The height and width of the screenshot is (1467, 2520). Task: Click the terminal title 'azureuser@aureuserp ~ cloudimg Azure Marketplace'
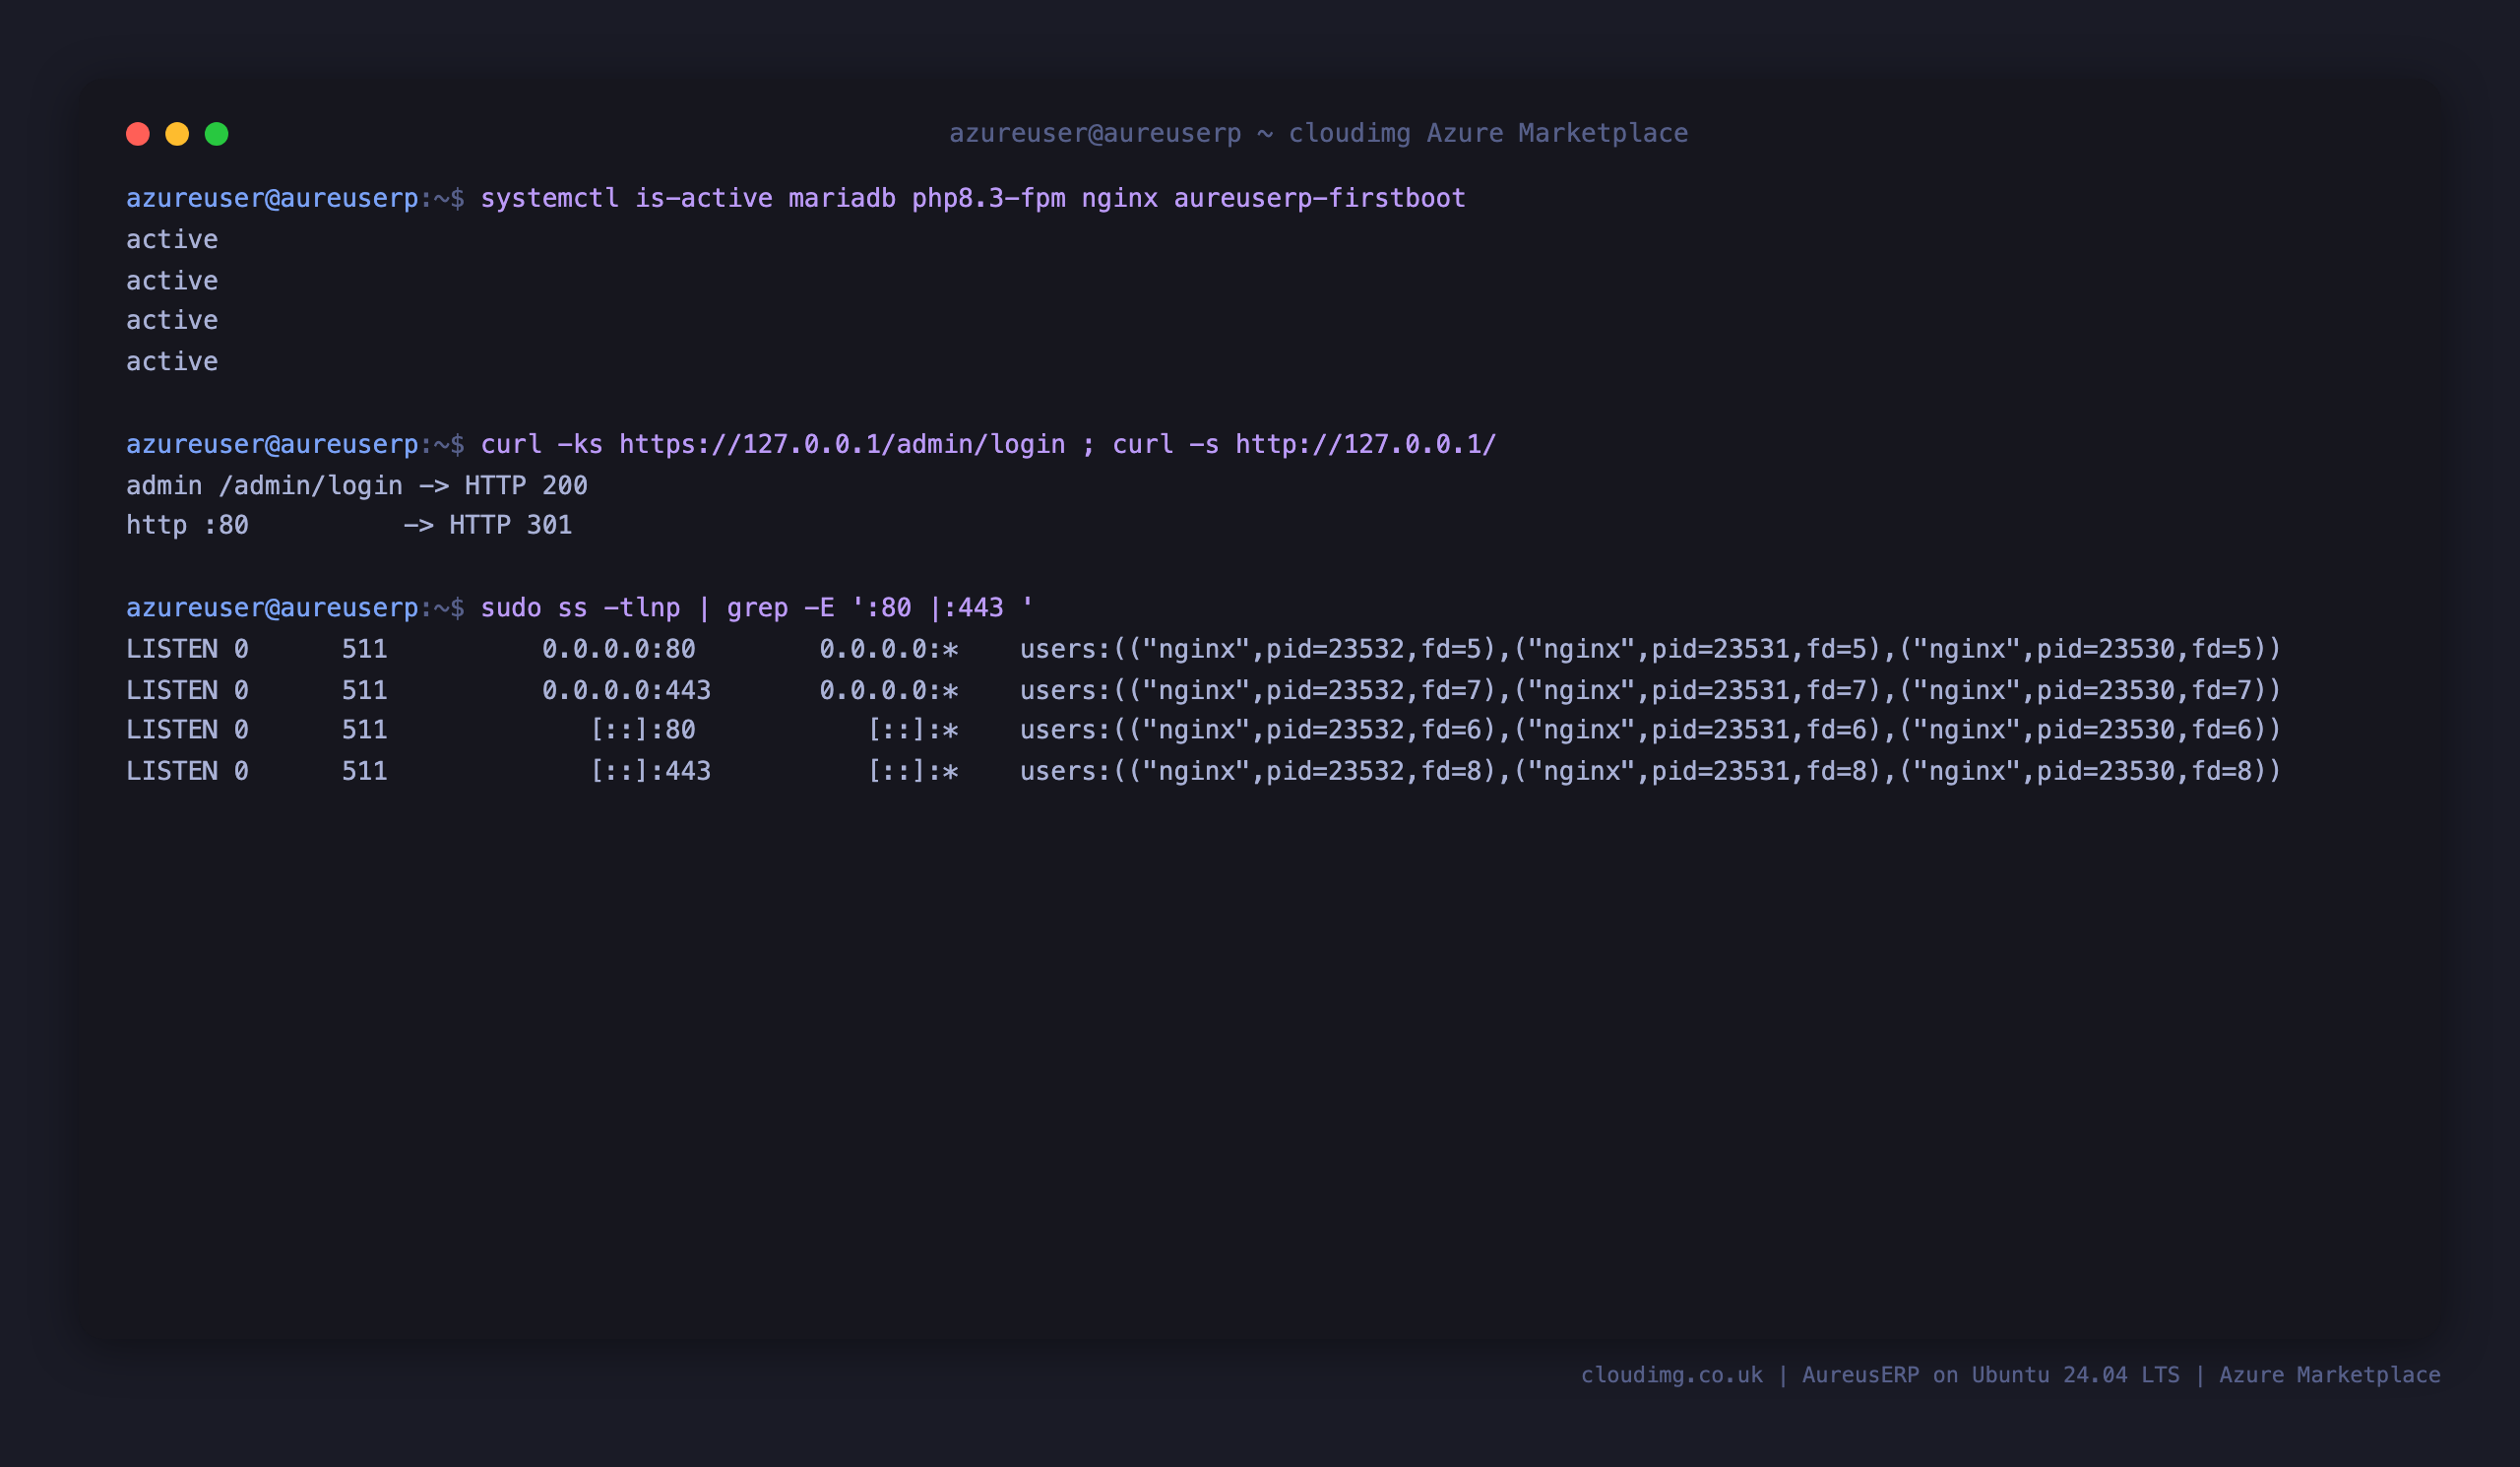click(x=1318, y=133)
